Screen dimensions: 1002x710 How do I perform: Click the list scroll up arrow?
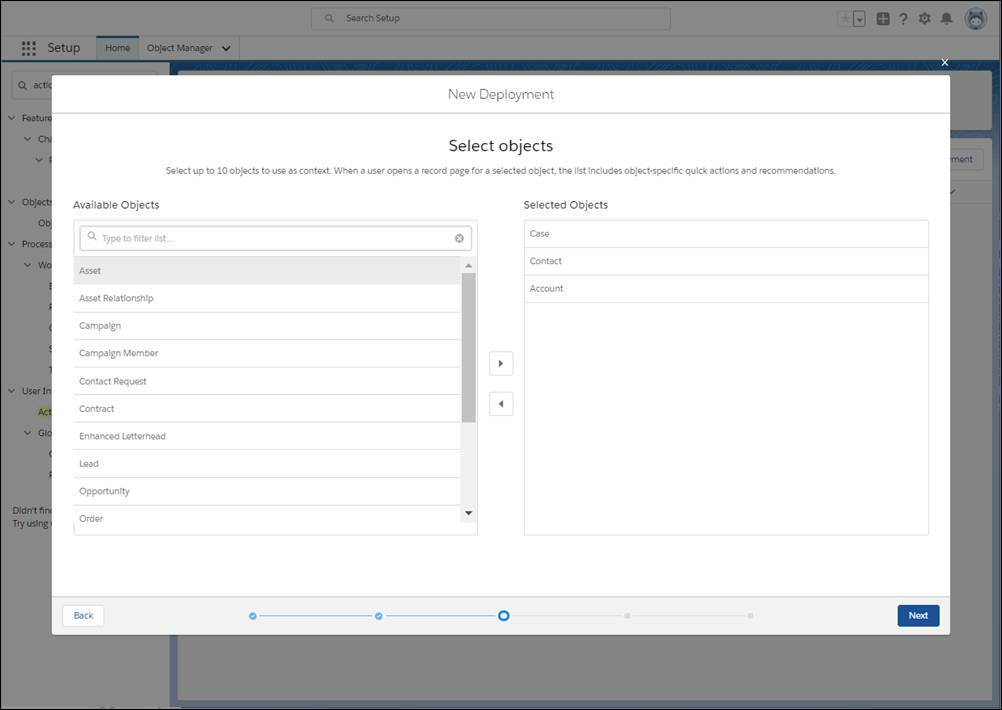468,265
